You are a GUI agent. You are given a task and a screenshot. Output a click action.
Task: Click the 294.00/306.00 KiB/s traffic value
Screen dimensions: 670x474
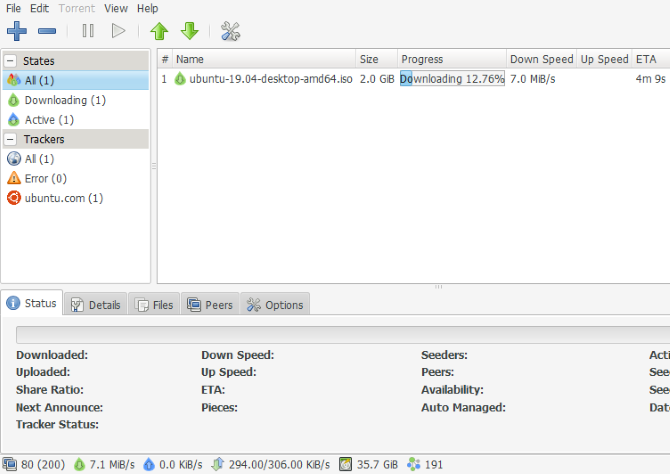click(279, 465)
